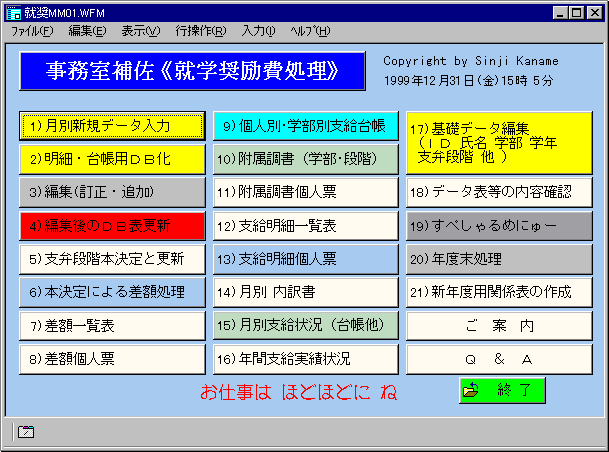Open the 入力(I) menu

pyautogui.click(x=258, y=31)
